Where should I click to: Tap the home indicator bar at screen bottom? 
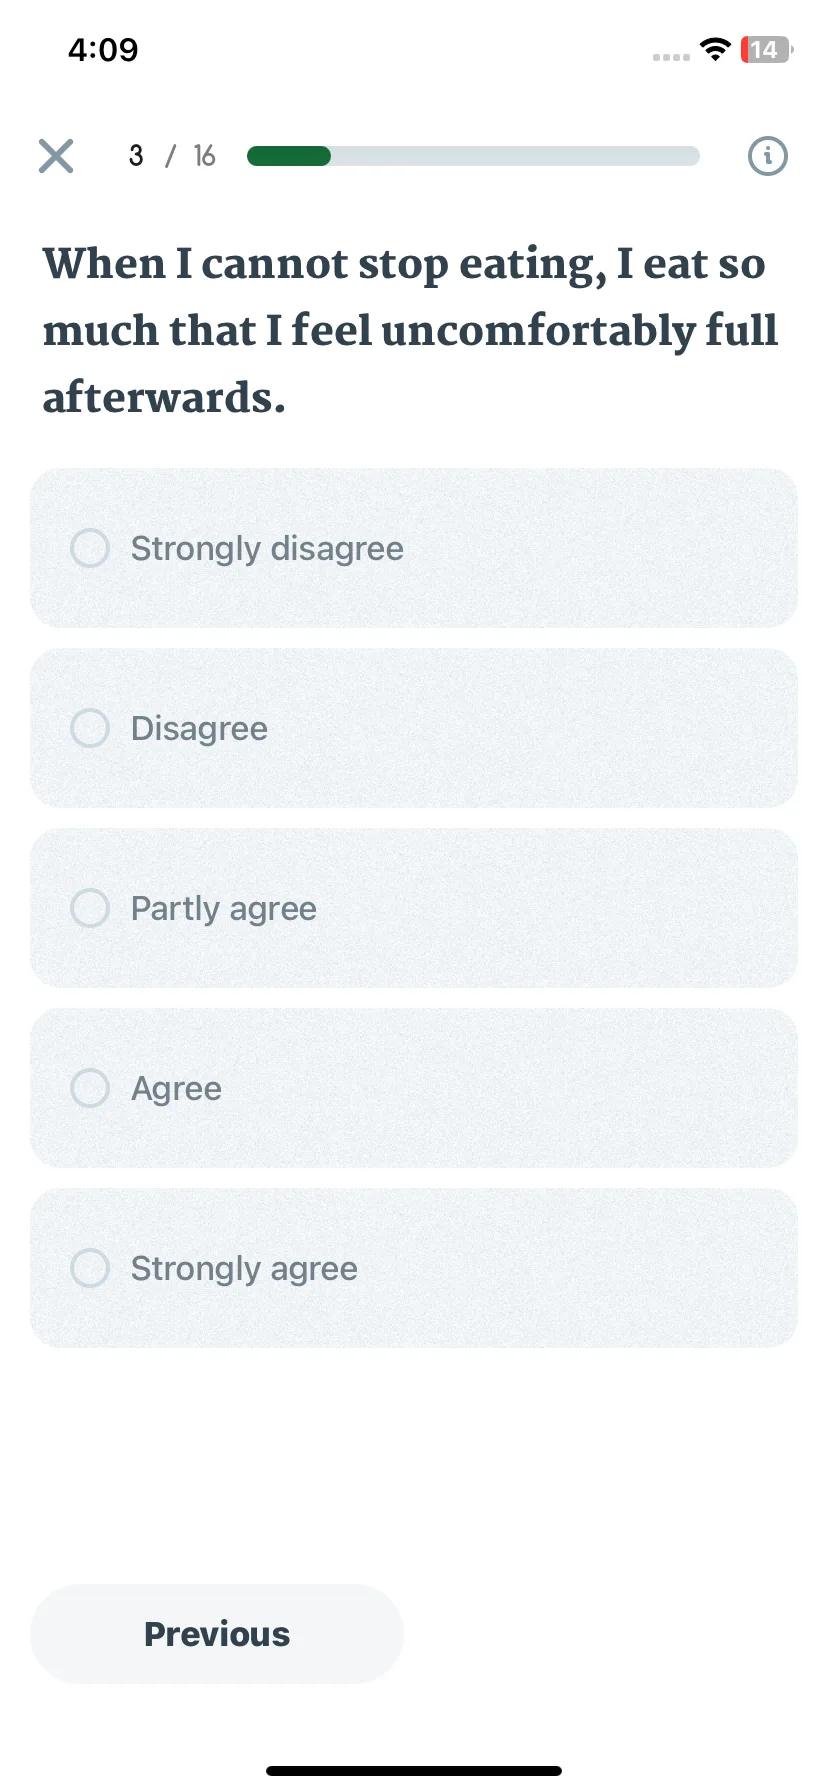tap(414, 1771)
